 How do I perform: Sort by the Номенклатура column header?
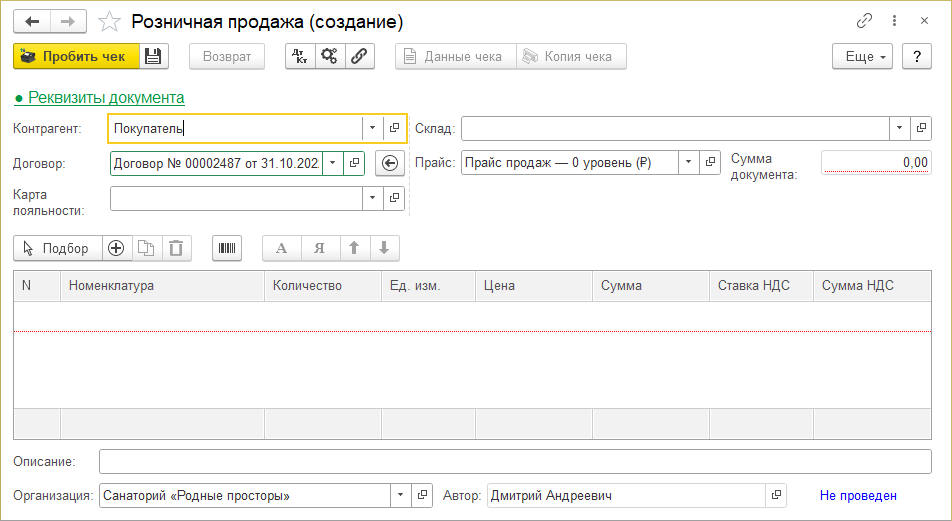pos(162,286)
